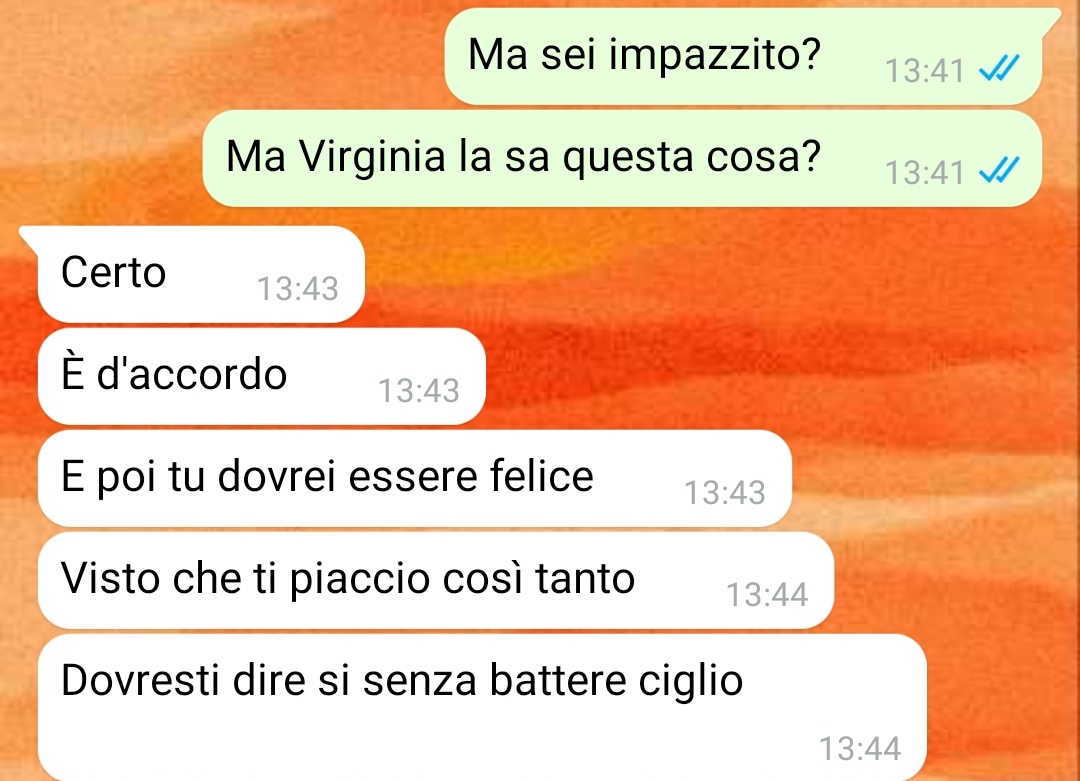Select the "E poi tu dovrei essere felice" message
The height and width of the screenshot is (781, 1080).
pyautogui.click(x=415, y=478)
